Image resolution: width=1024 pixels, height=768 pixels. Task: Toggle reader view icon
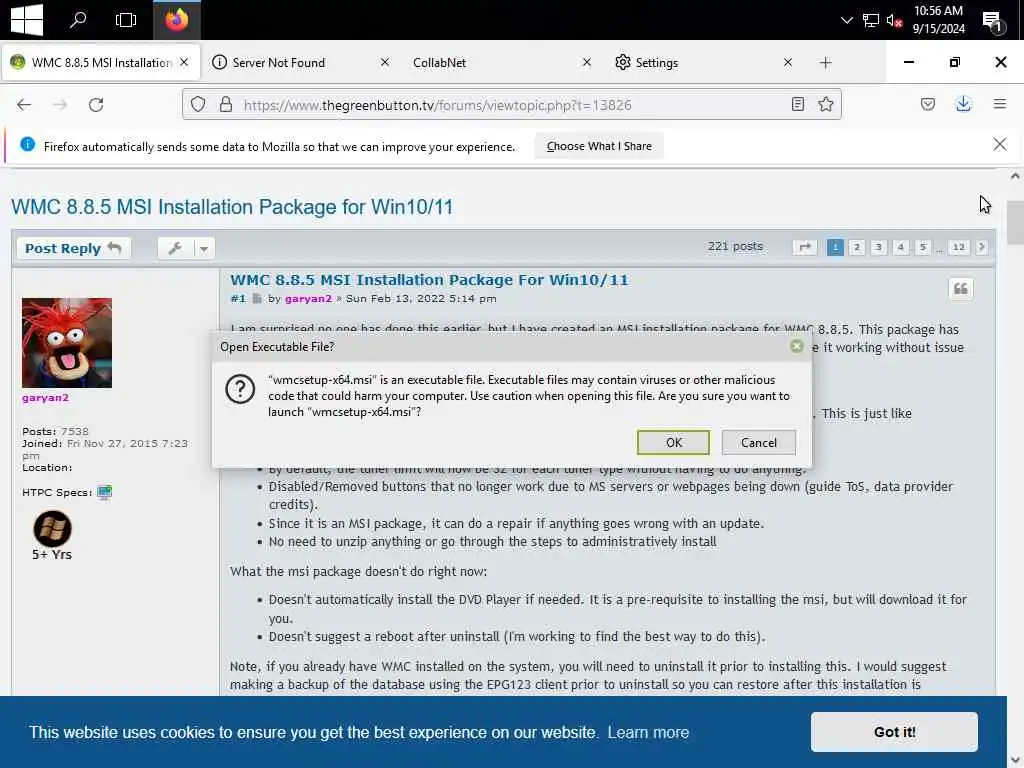point(797,104)
